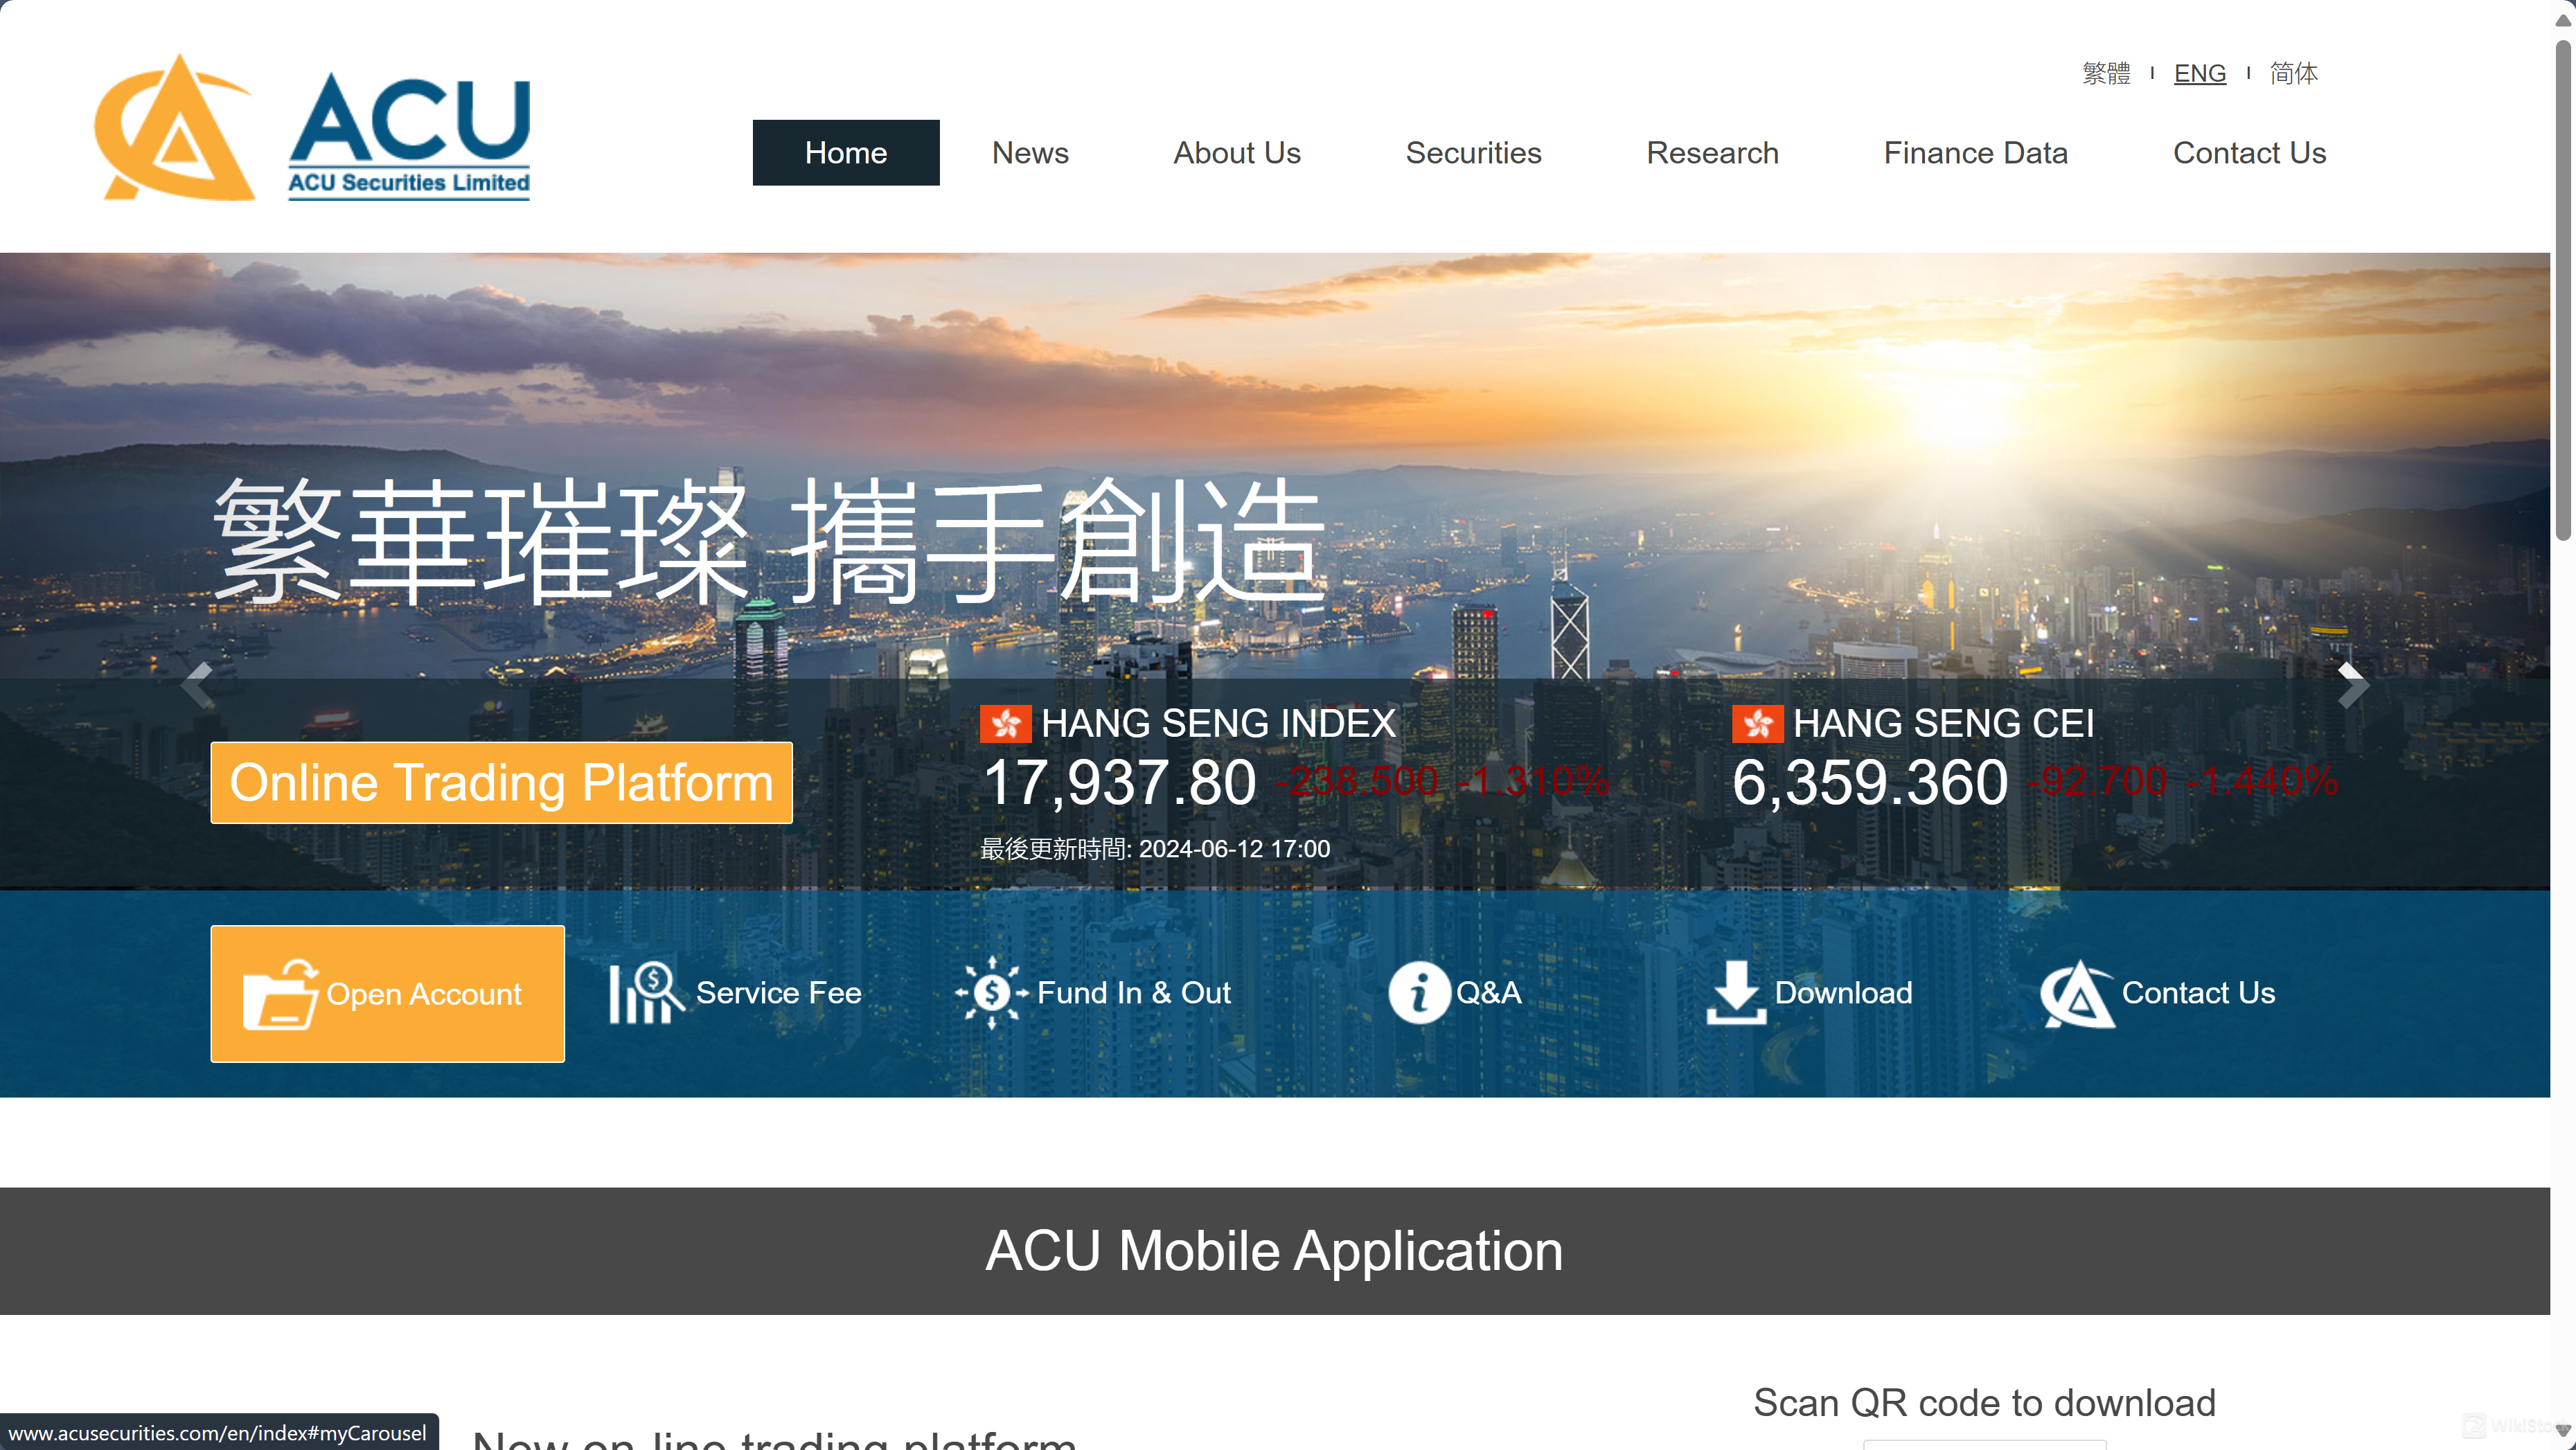Go to the News page
The width and height of the screenshot is (2576, 1450).
1029,153
